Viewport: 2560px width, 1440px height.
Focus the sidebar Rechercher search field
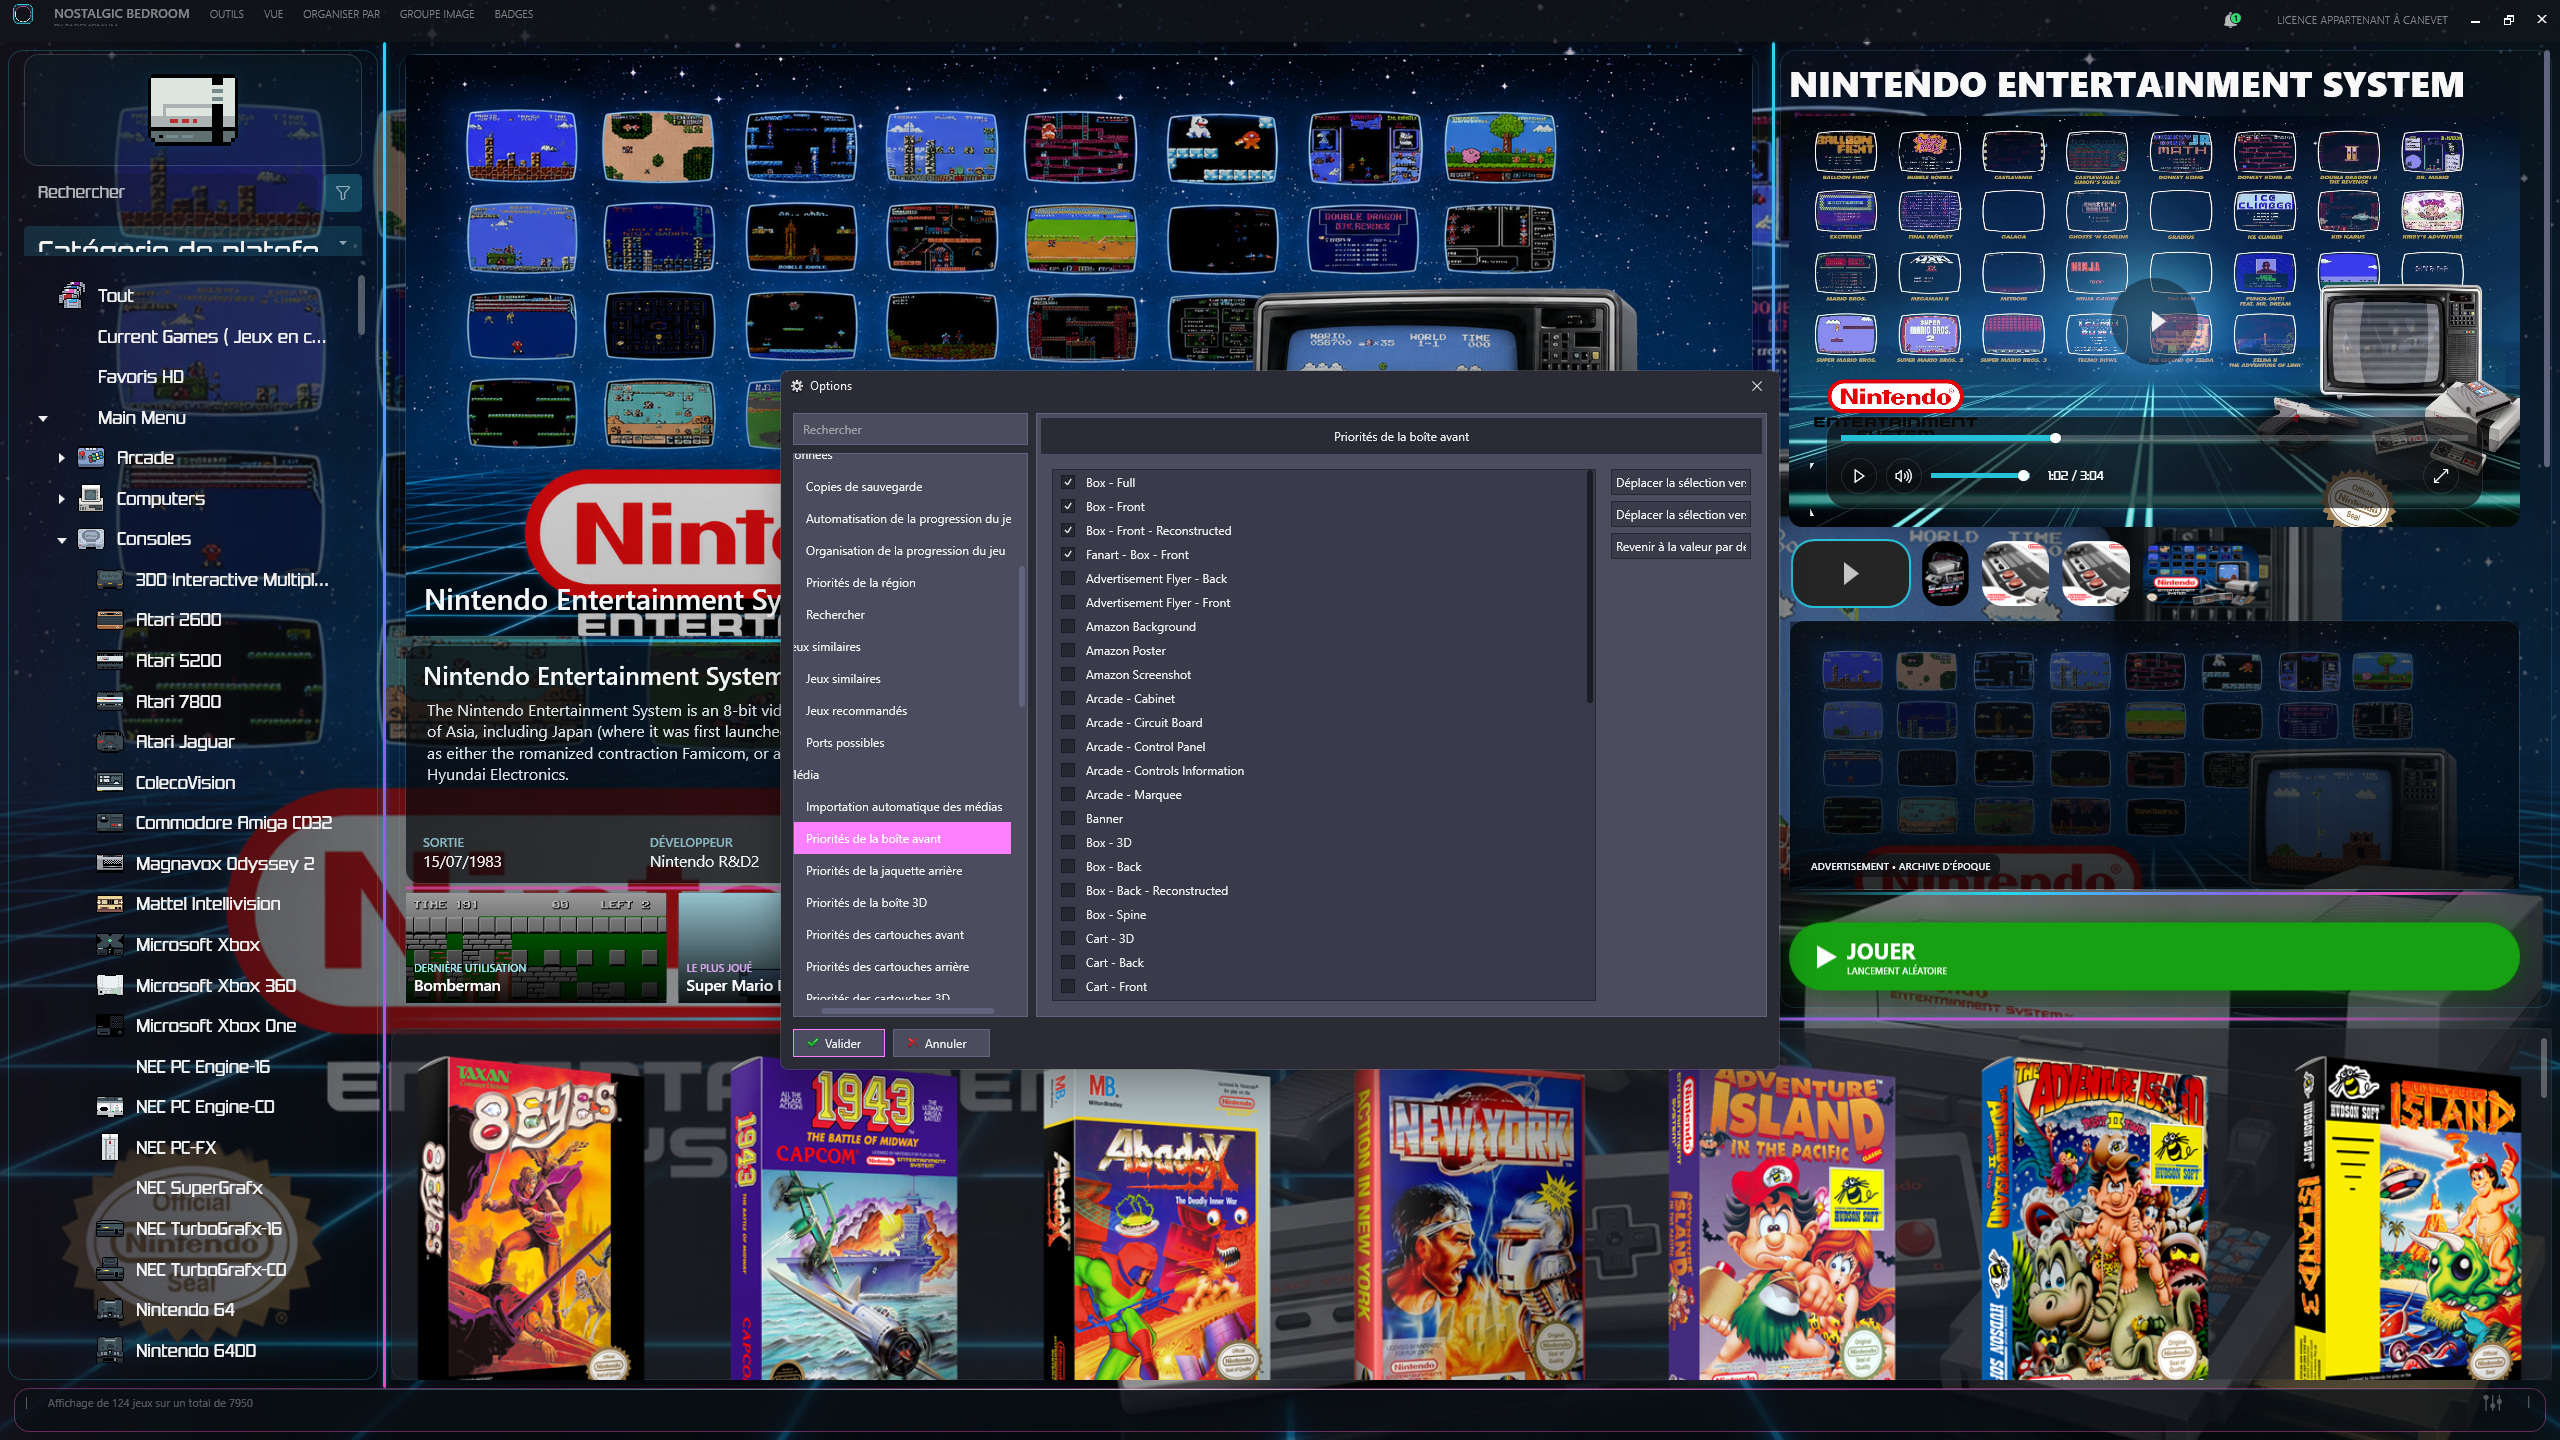coord(174,193)
